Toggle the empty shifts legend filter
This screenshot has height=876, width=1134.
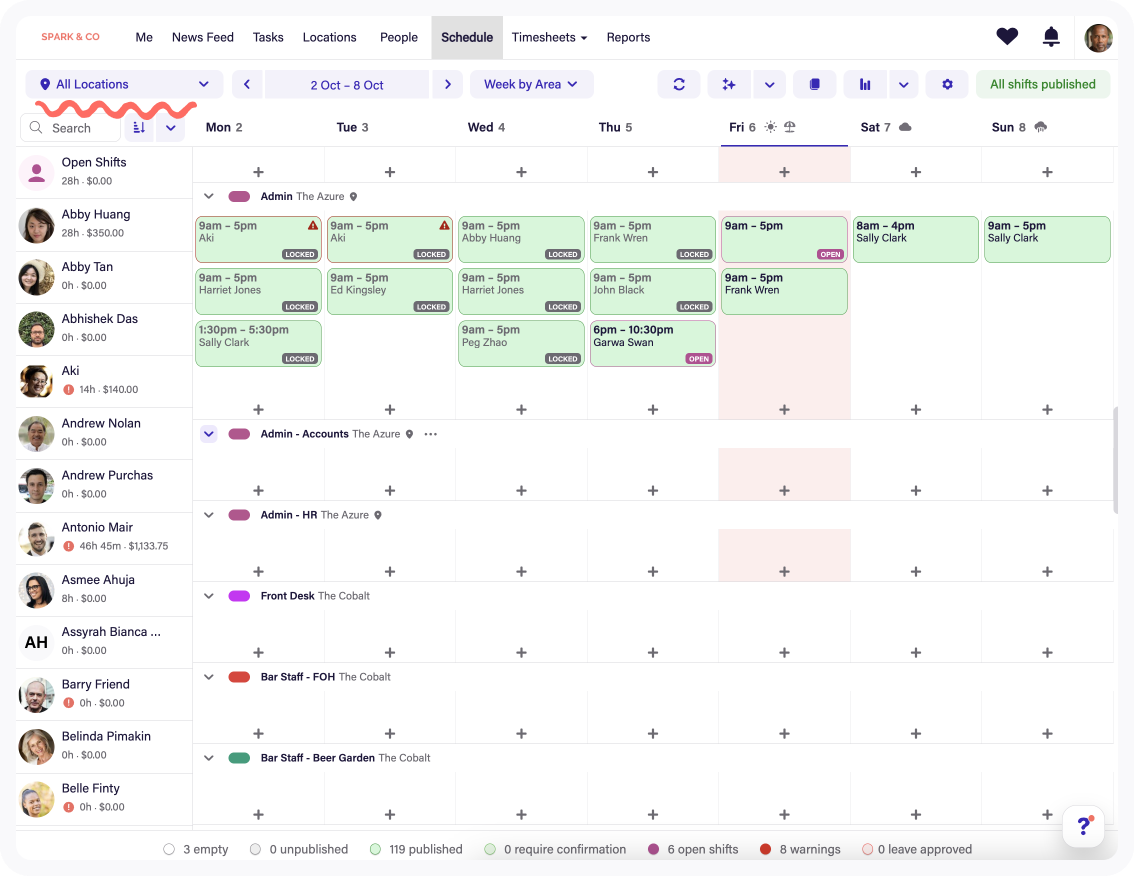169,849
